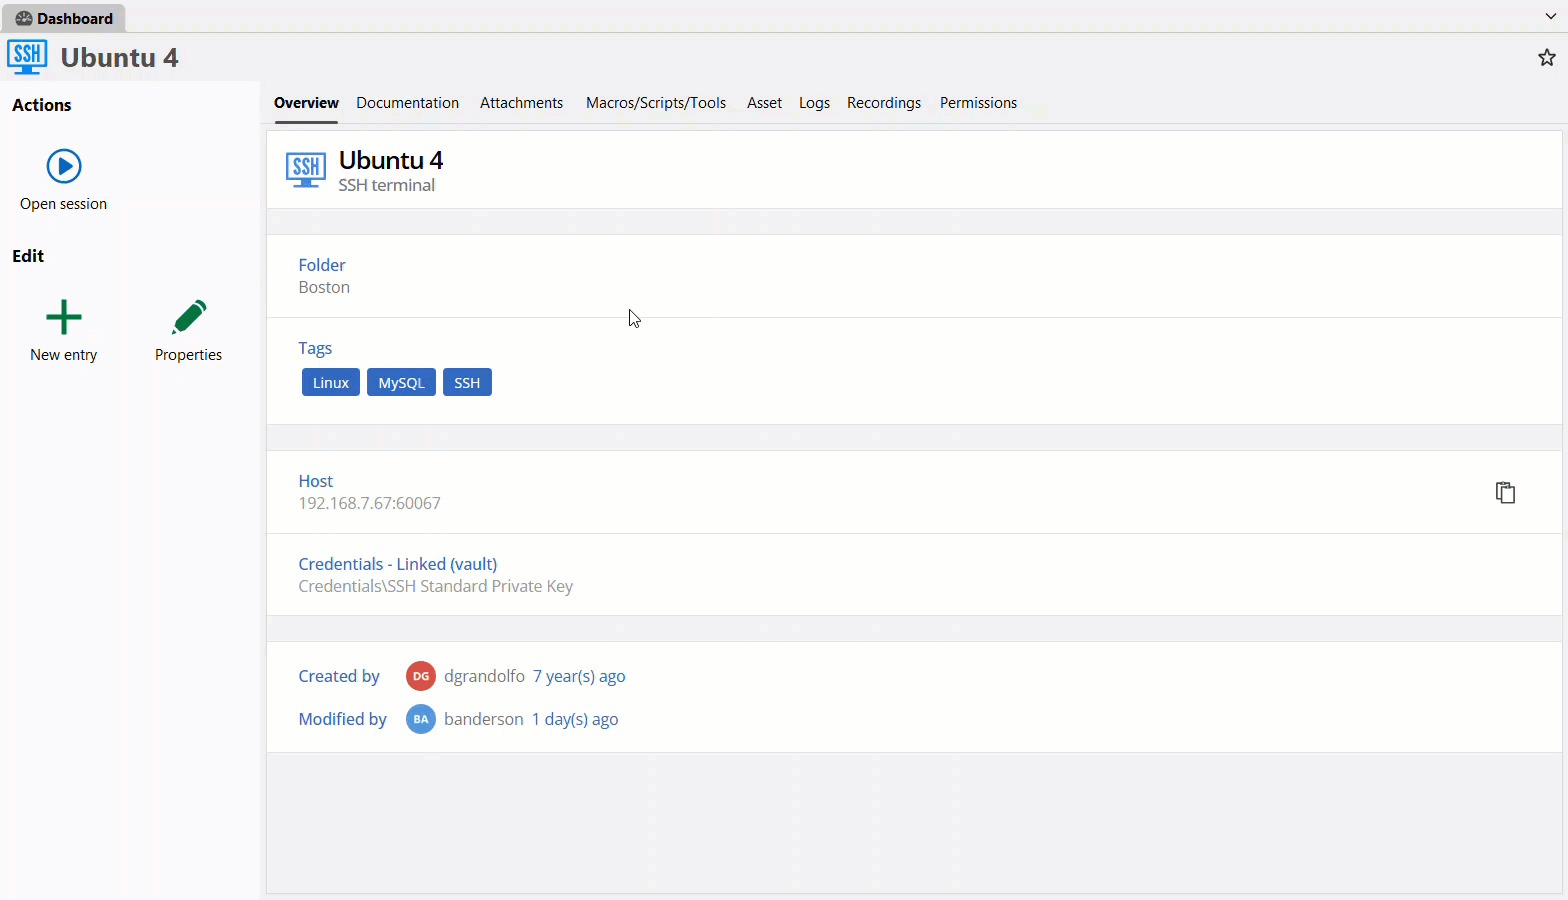This screenshot has height=900, width=1568.
Task: Go to the Macros/Scripts/Tools tab
Action: coord(656,103)
